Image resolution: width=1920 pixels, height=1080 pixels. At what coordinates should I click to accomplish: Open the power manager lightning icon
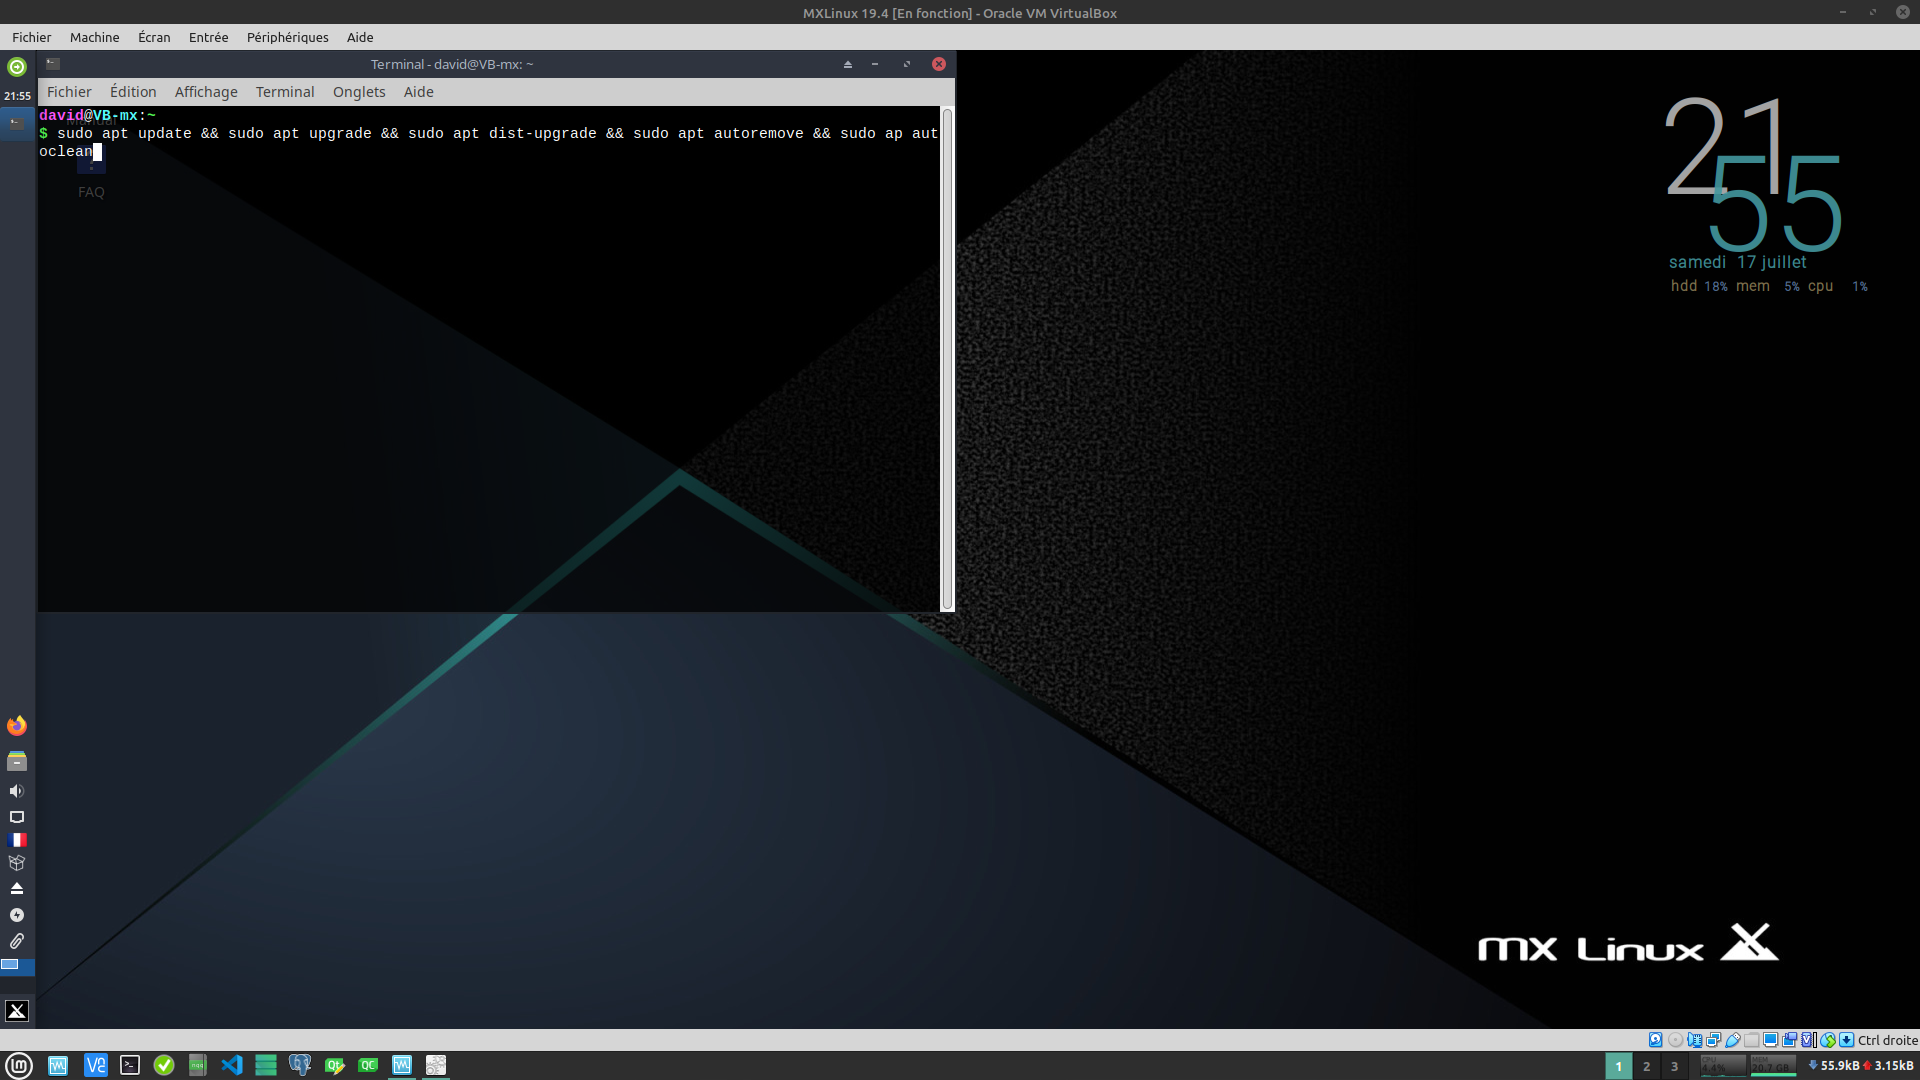click(17, 915)
